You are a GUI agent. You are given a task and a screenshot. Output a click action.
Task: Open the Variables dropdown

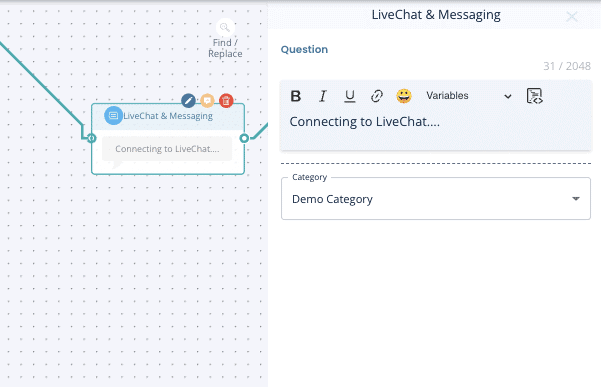pyautogui.click(x=468, y=96)
